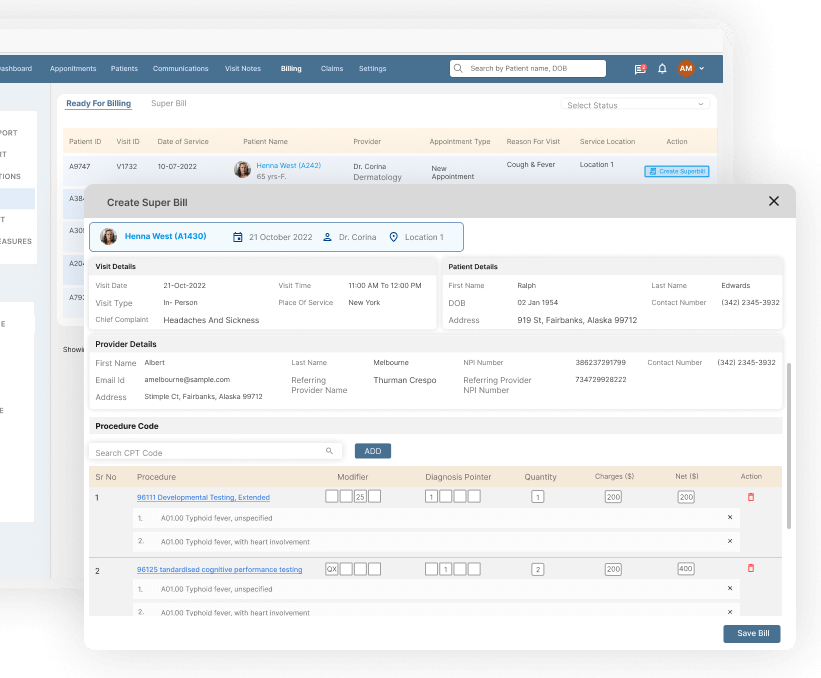Screen dimensions: 821x678
Task: Expand the AM user profile menu
Action: [691, 69]
